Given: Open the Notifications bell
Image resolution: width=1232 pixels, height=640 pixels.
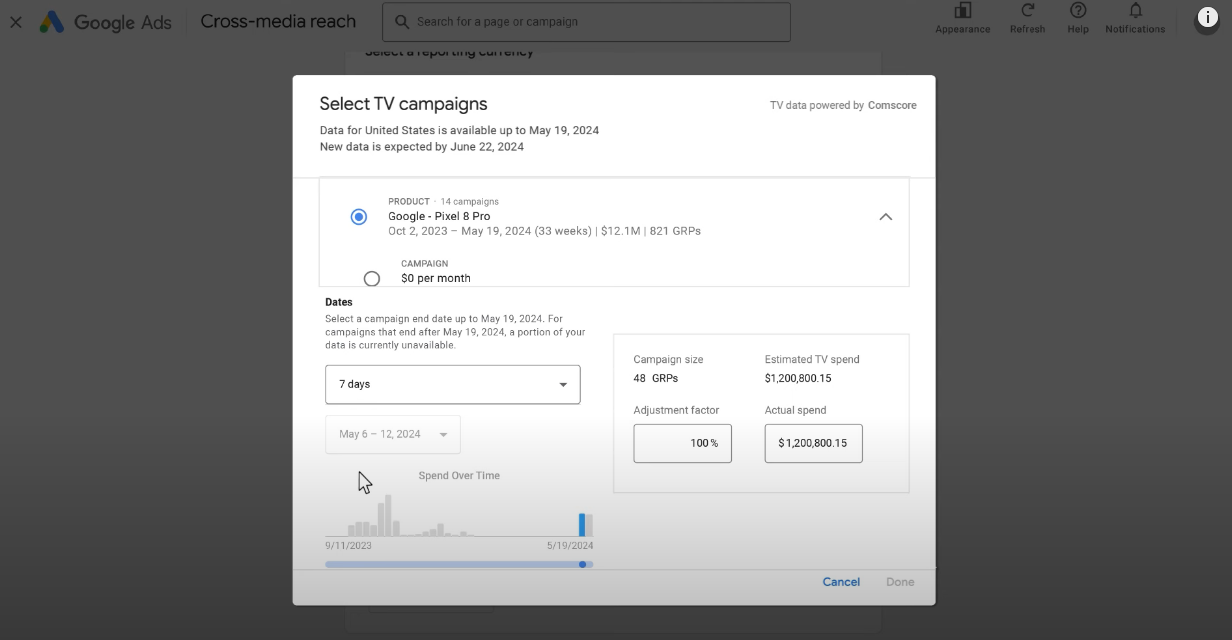Looking at the screenshot, I should pyautogui.click(x=1135, y=11).
